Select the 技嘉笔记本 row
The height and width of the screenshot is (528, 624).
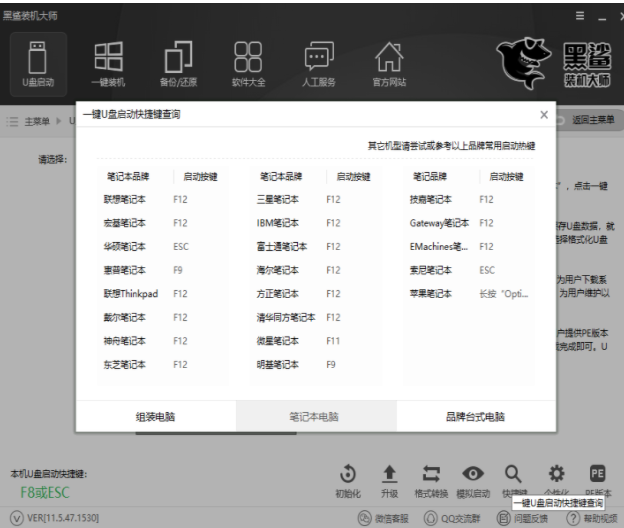pos(469,199)
